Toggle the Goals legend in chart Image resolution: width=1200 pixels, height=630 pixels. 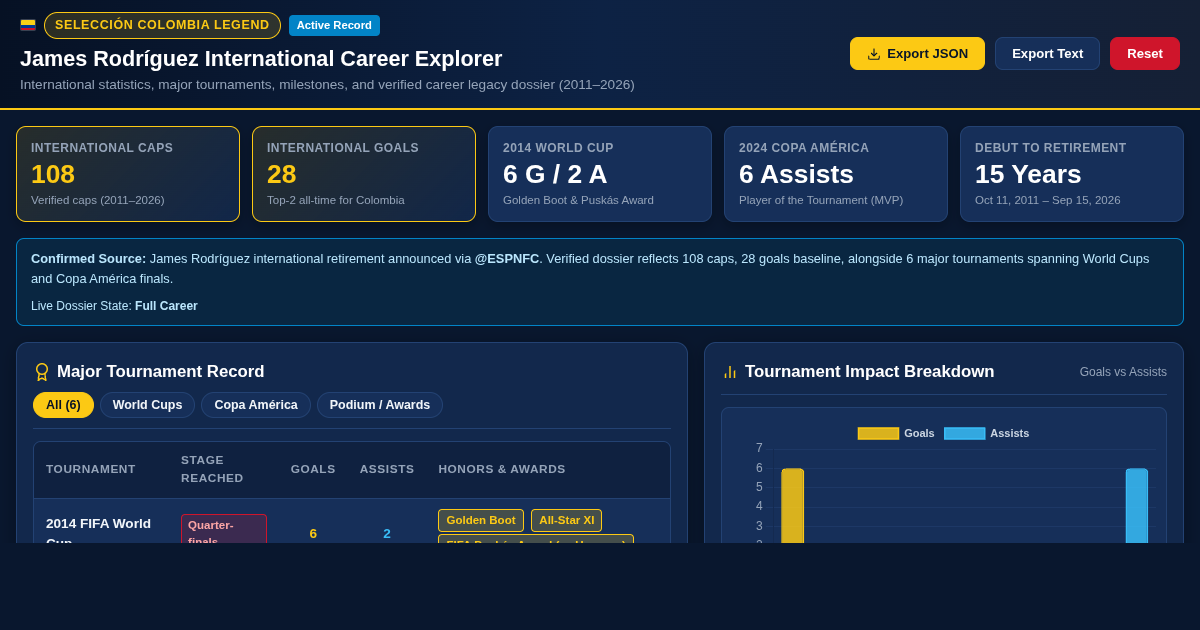[x=896, y=433]
